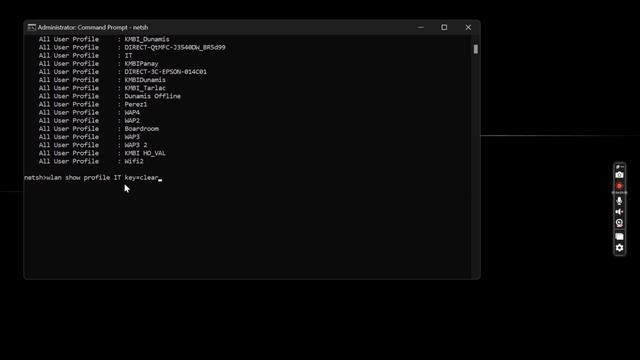Click the profile name 'KMBI_Dunamis'

147,39
